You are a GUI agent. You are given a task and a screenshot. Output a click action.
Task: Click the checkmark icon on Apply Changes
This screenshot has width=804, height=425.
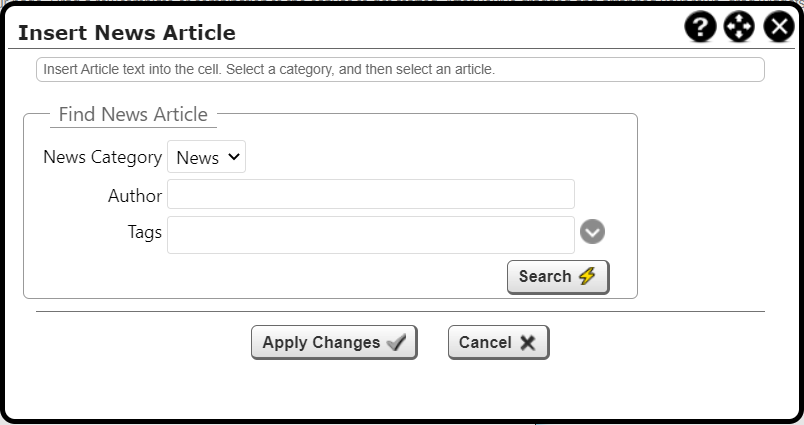[396, 343]
